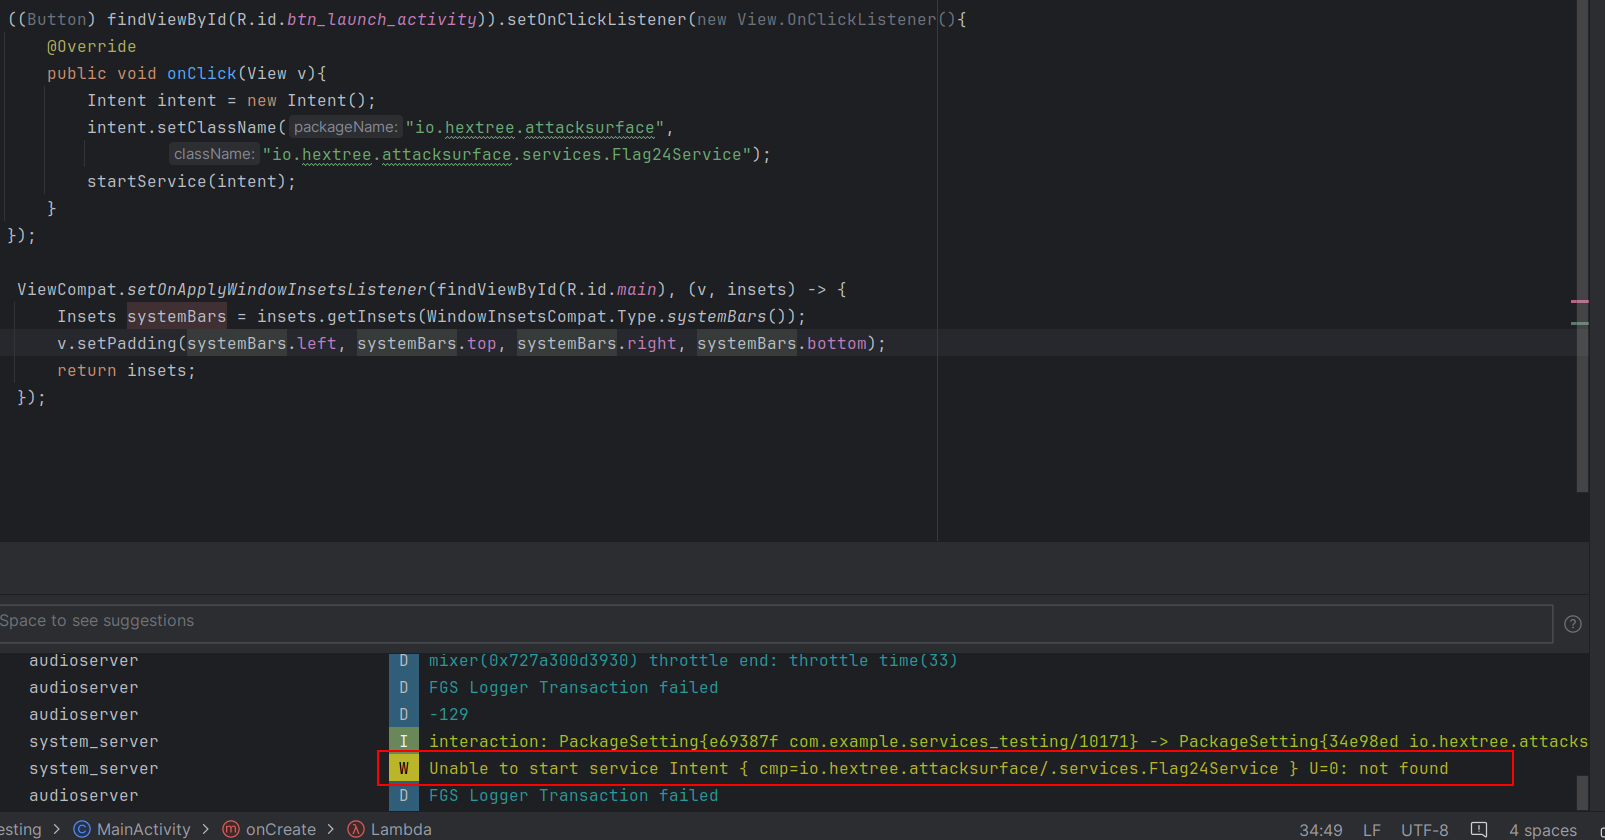The height and width of the screenshot is (840, 1605).
Task: Click the help icon beside the Logcat filter
Action: coord(1572,624)
